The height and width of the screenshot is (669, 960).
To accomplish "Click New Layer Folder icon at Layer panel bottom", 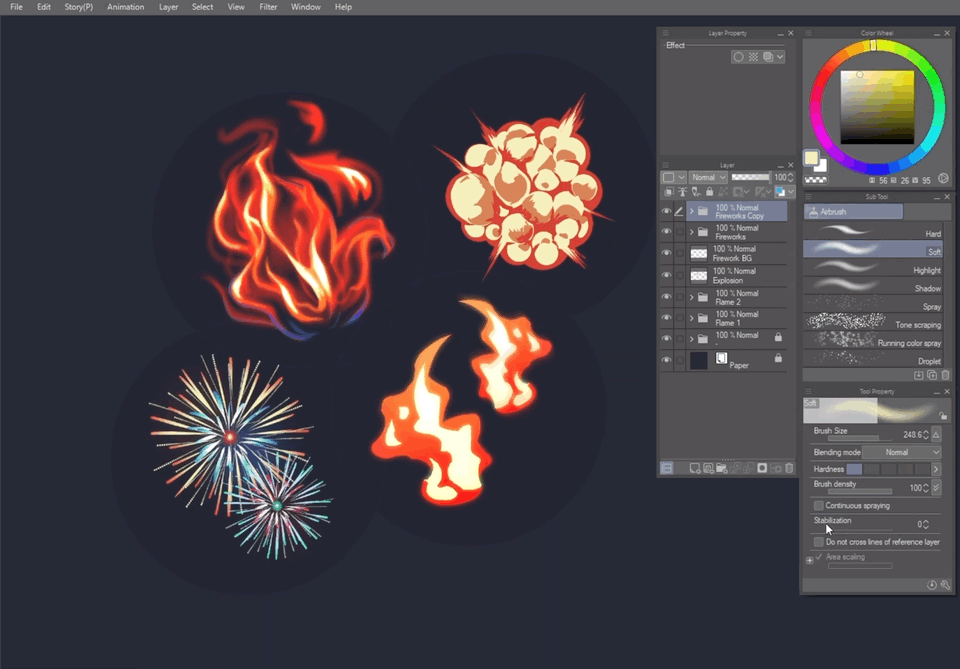I will (x=722, y=468).
